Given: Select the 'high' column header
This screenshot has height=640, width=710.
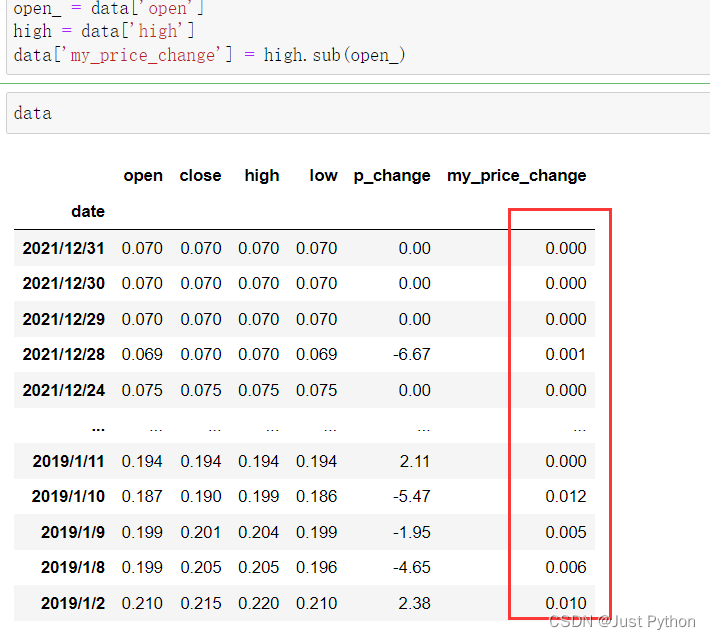Looking at the screenshot, I should pos(262,175).
